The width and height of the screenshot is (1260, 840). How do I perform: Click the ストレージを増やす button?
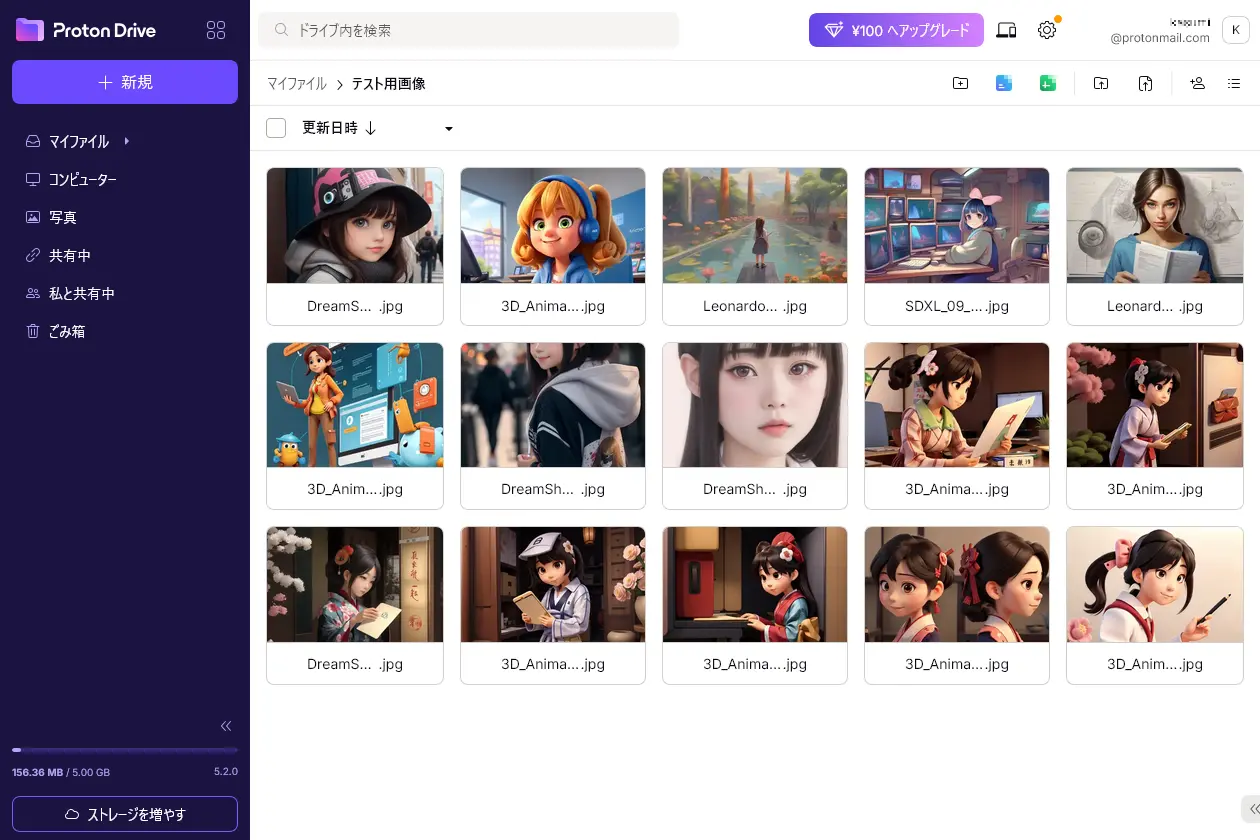pos(125,814)
